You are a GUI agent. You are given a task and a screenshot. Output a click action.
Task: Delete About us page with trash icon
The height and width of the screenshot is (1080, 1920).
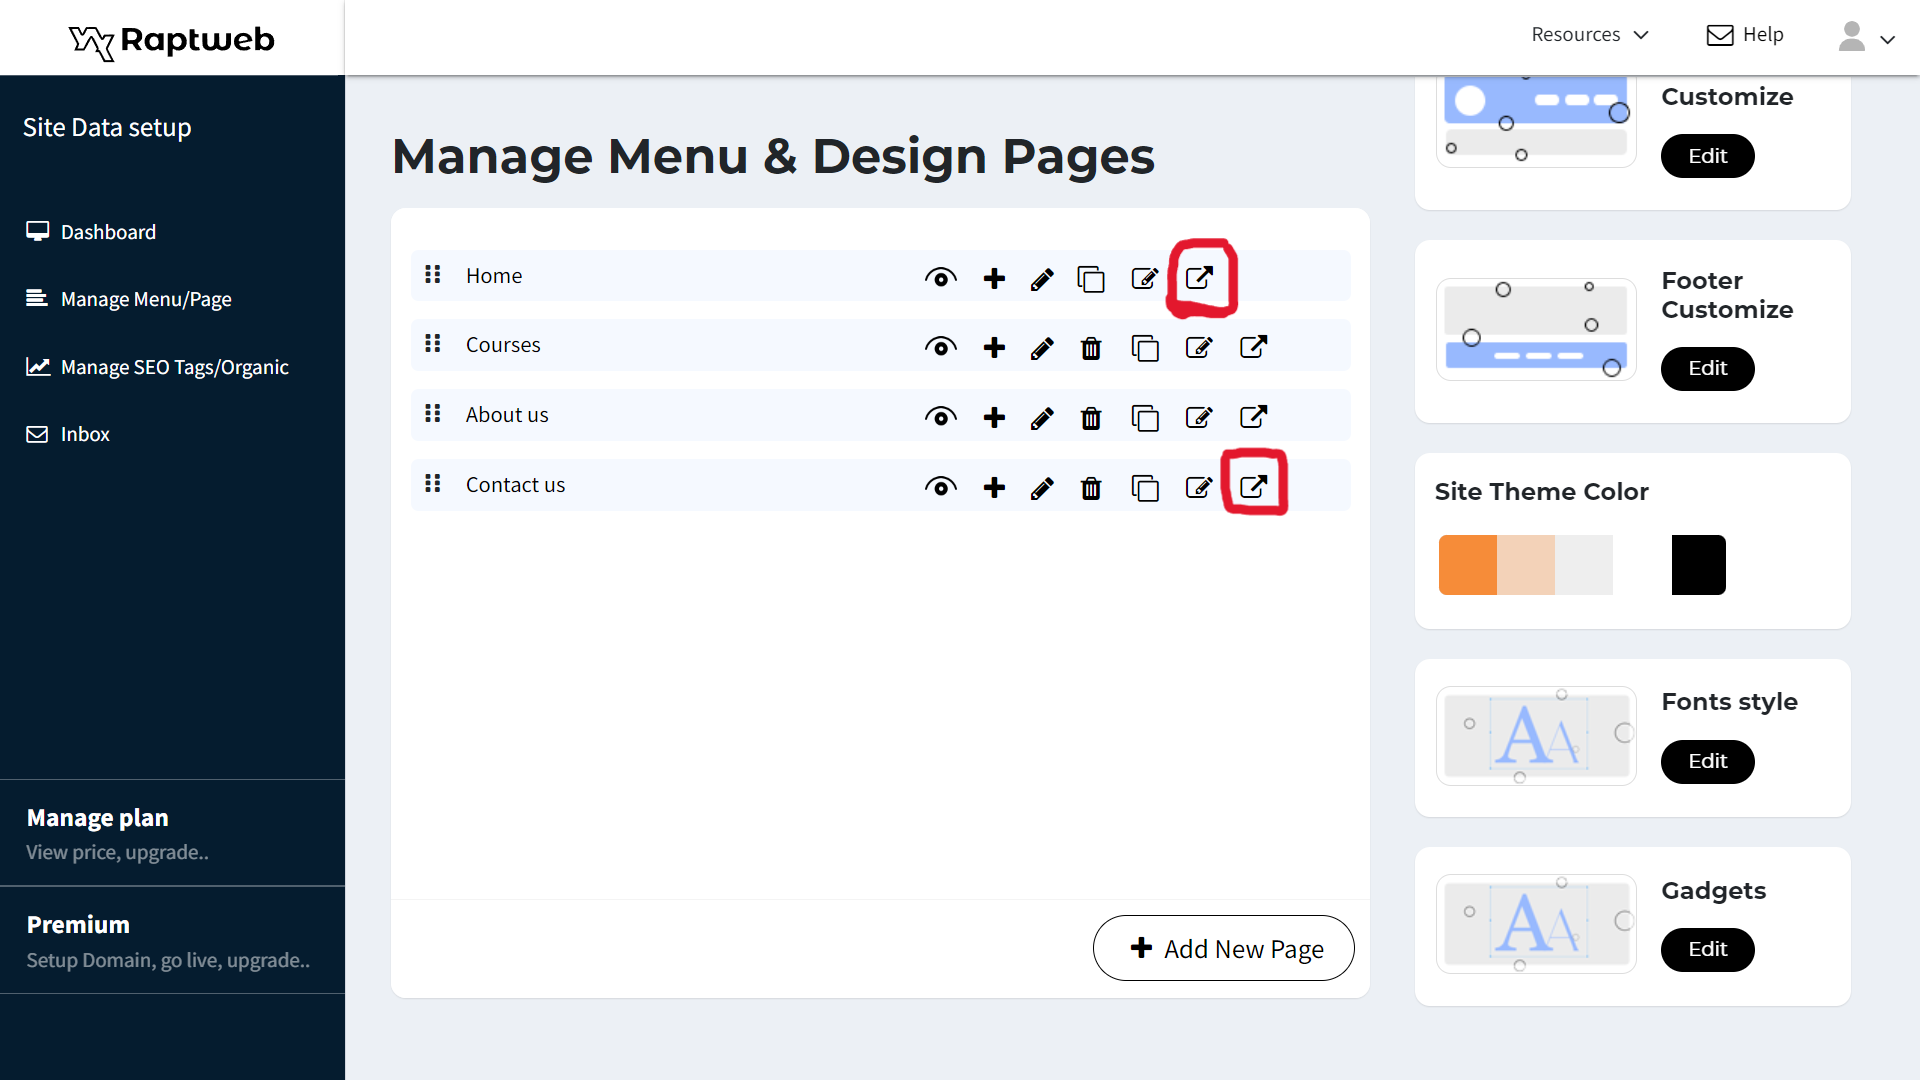[1091, 418]
